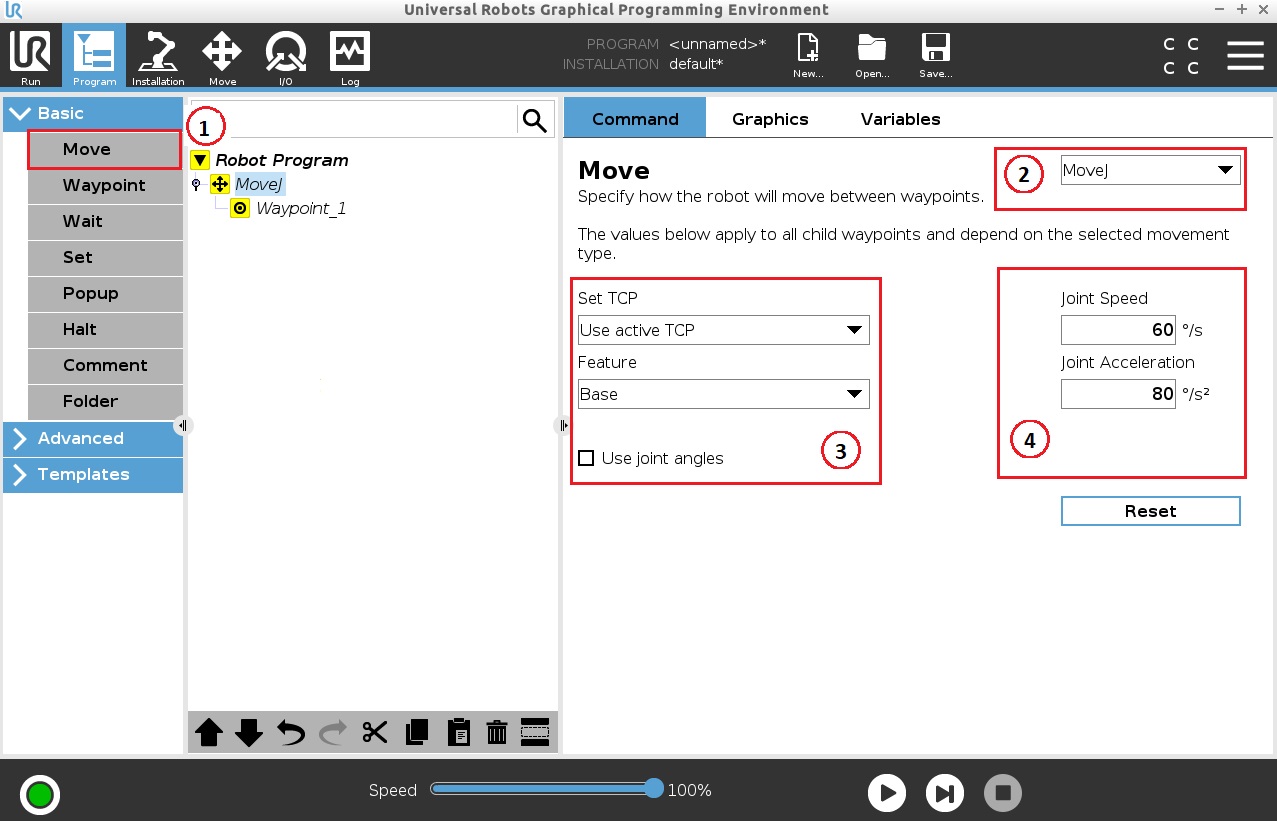Image resolution: width=1277 pixels, height=821 pixels.
Task: Step through program with Step button
Action: [944, 793]
